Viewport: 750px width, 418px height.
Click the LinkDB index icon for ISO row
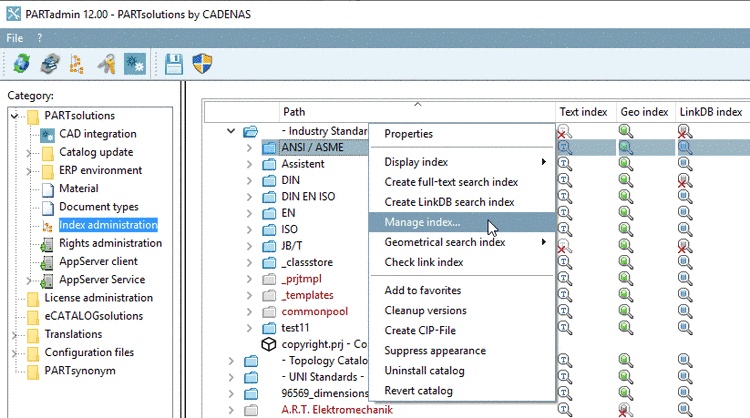click(684, 229)
